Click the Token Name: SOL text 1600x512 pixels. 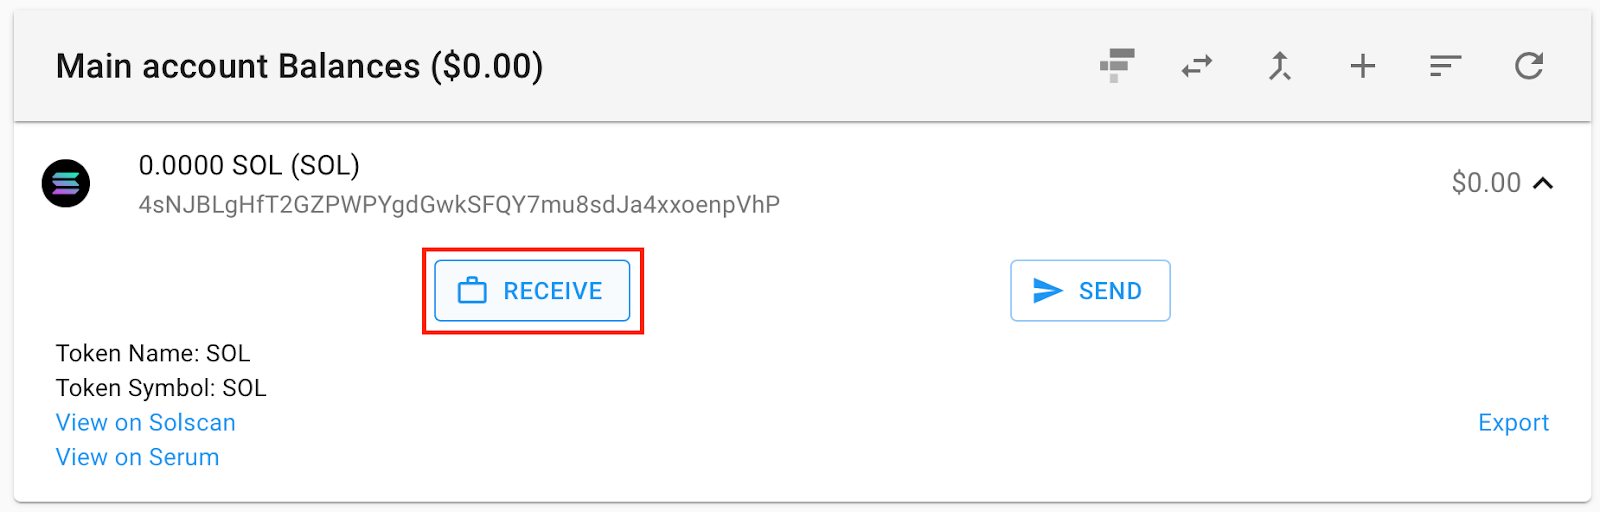pos(153,353)
